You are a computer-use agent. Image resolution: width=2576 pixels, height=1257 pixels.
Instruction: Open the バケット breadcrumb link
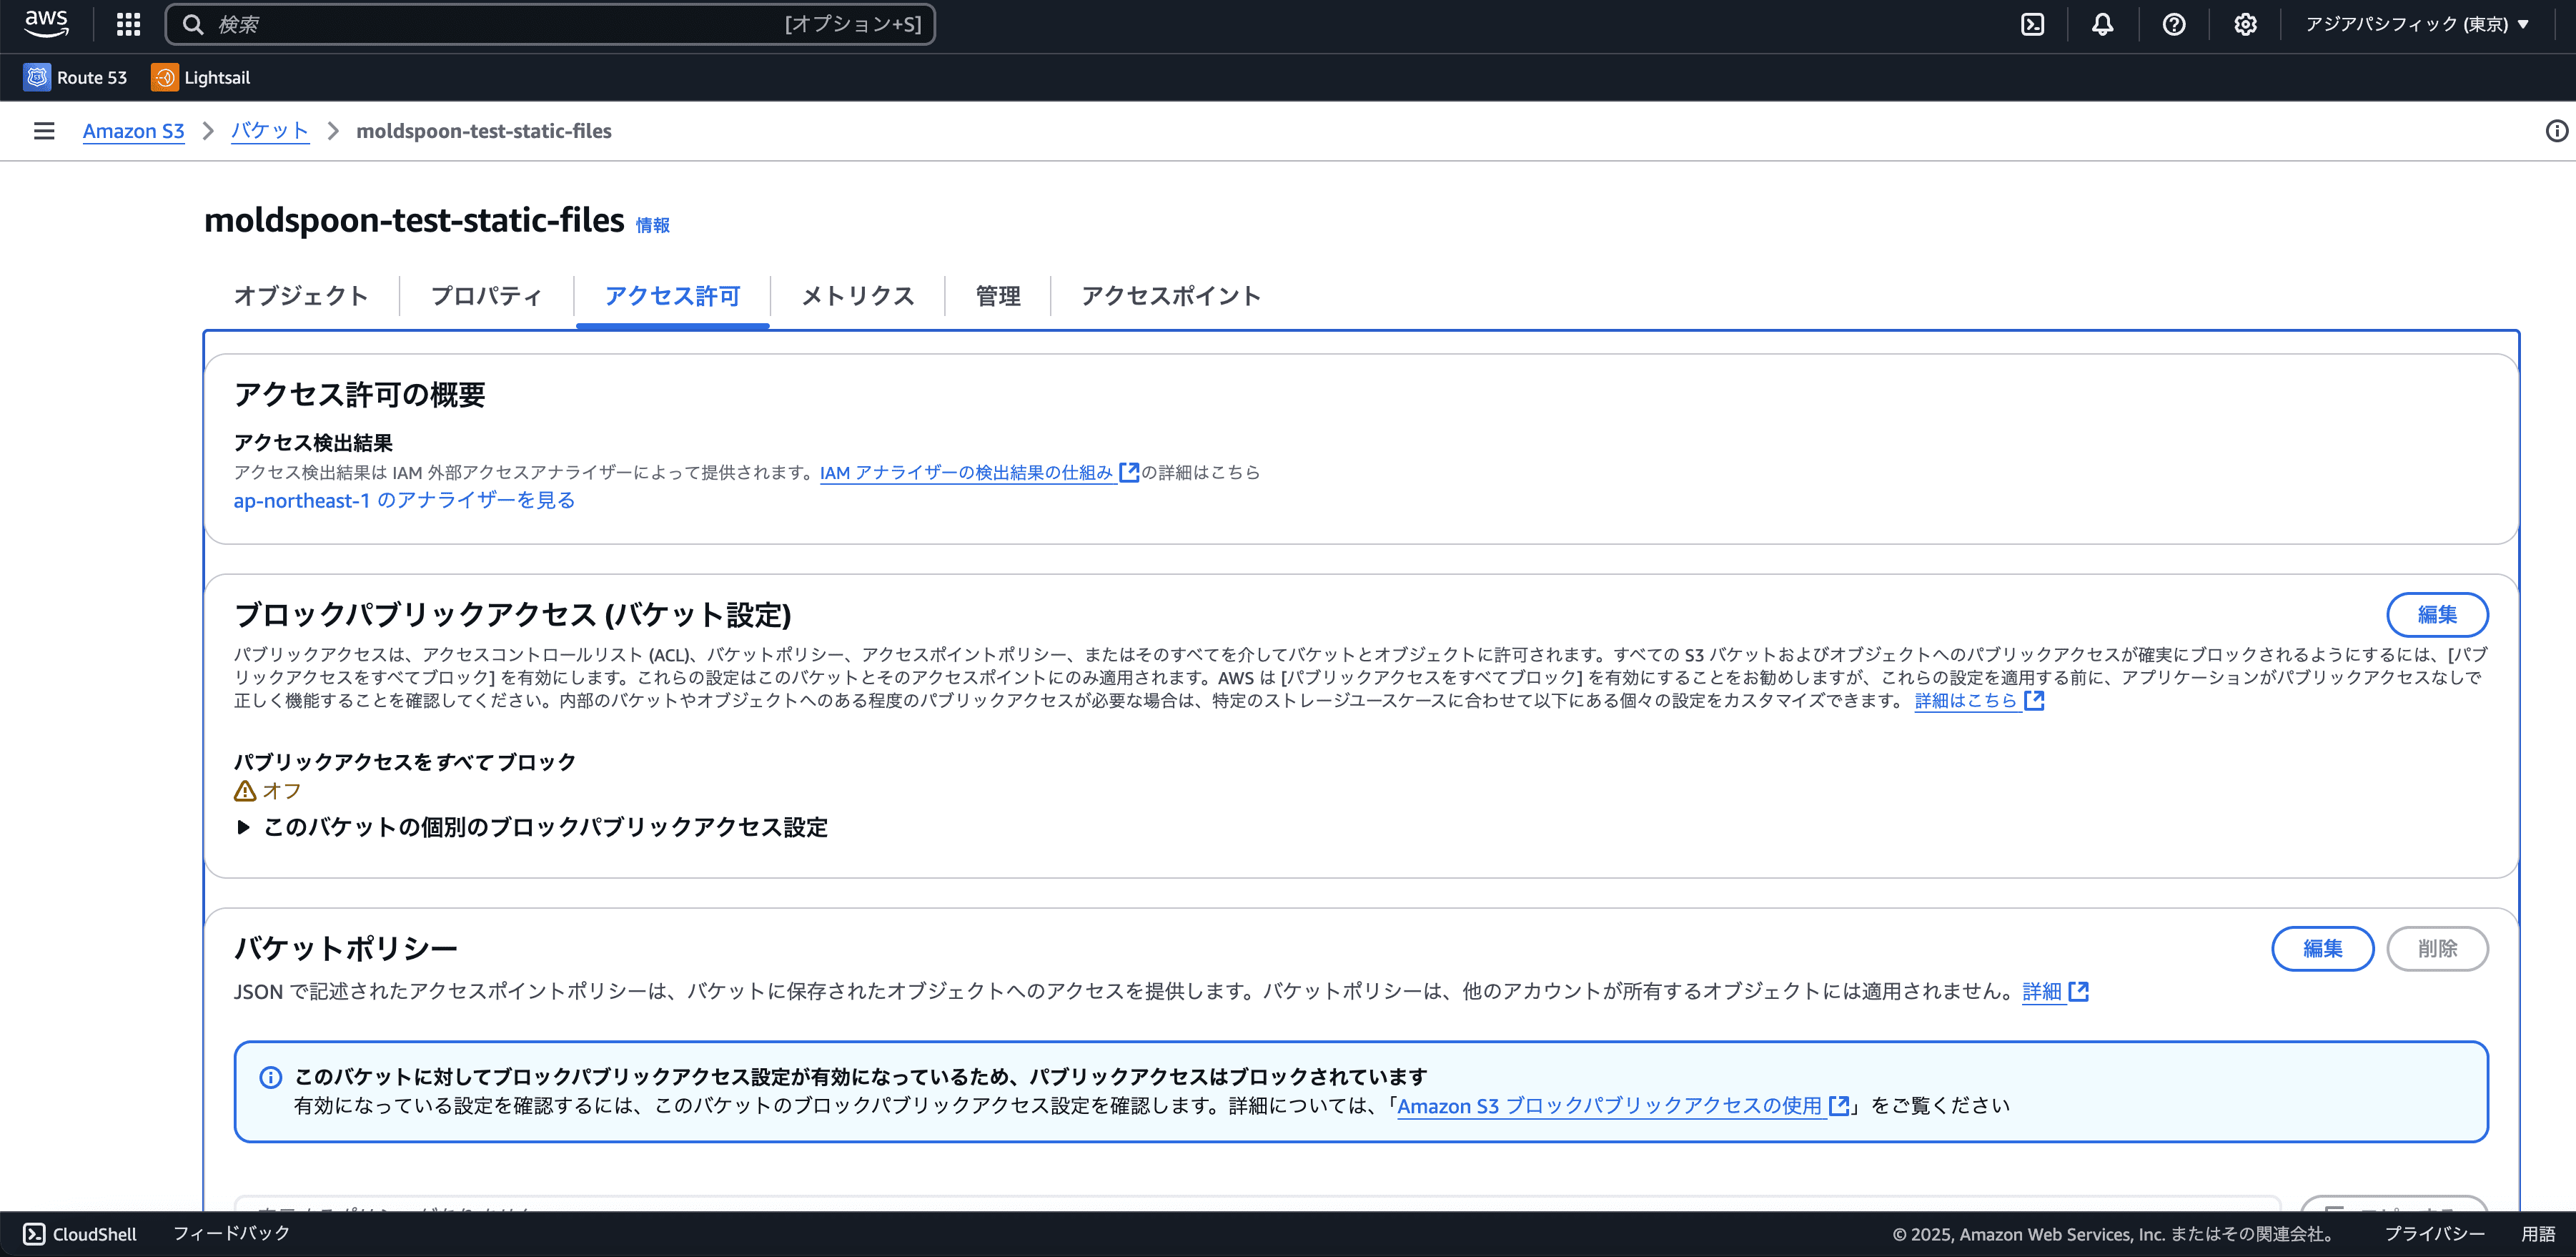[x=270, y=131]
